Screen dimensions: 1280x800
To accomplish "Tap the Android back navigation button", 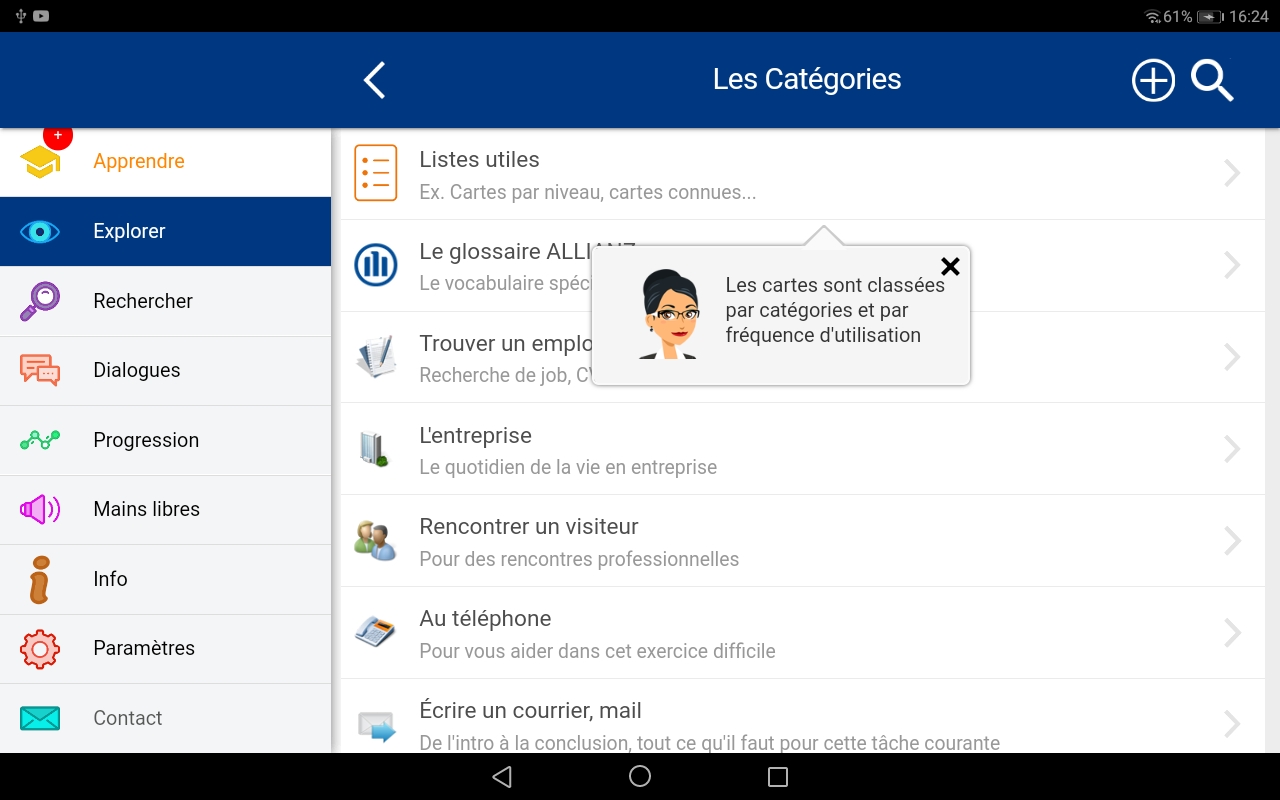I will point(502,777).
